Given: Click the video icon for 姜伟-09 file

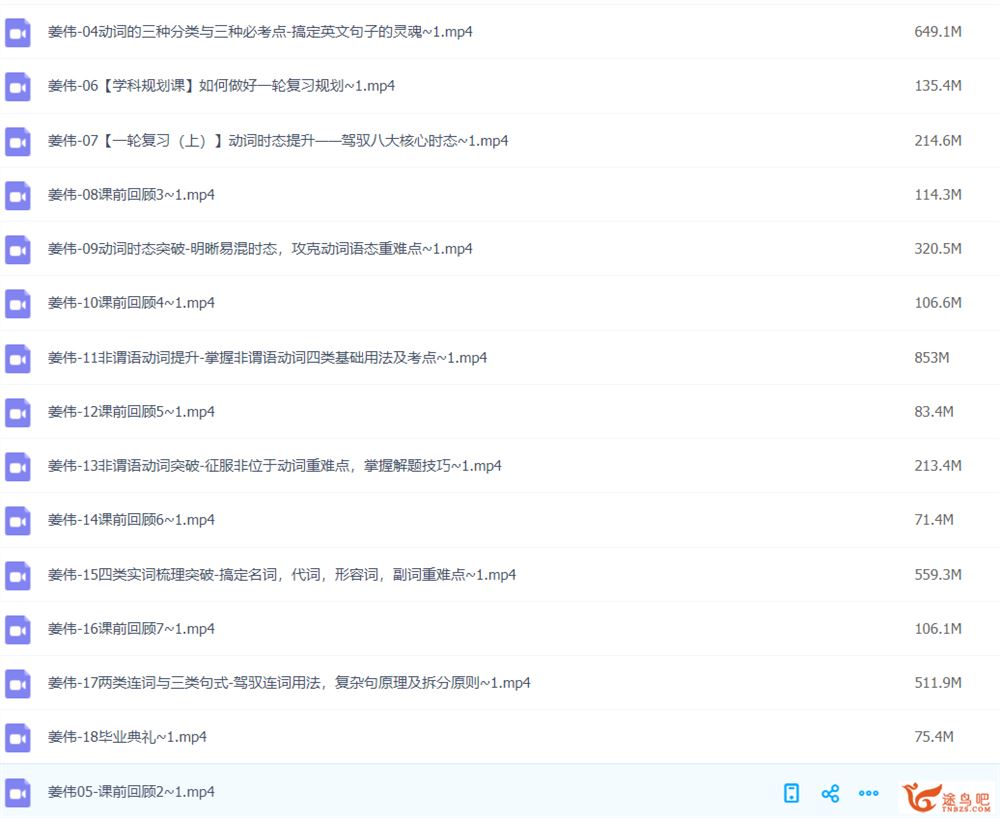Looking at the screenshot, I should tap(18, 249).
